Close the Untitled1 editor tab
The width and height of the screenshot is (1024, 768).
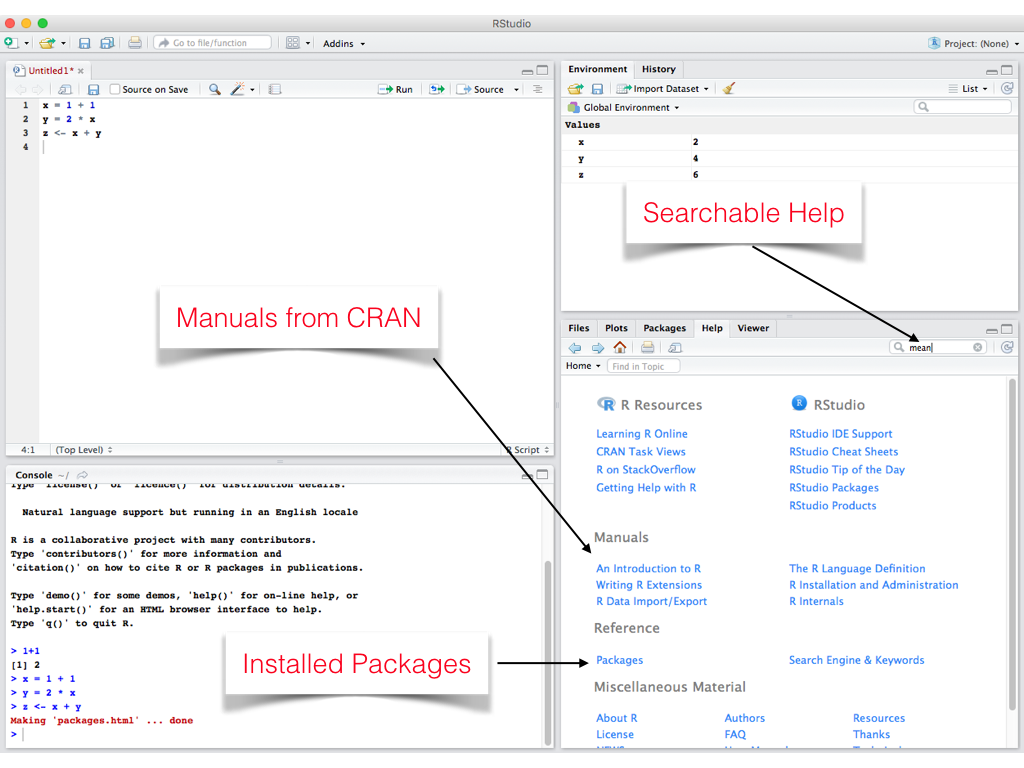[x=81, y=71]
